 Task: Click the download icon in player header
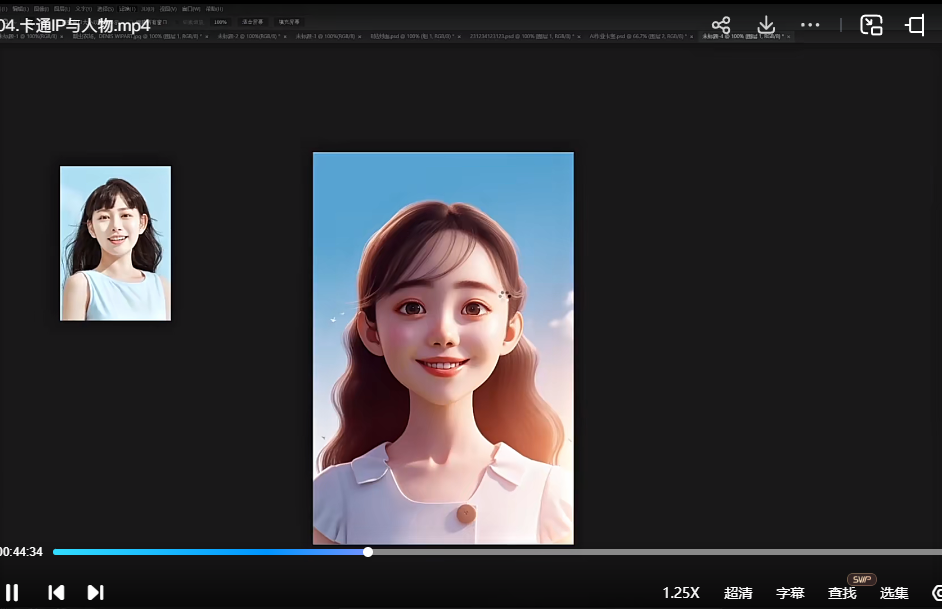pos(766,25)
